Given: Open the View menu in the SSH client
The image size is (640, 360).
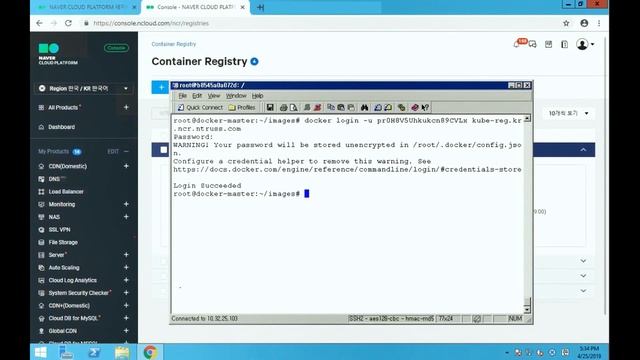Looking at the screenshot, I should point(213,96).
